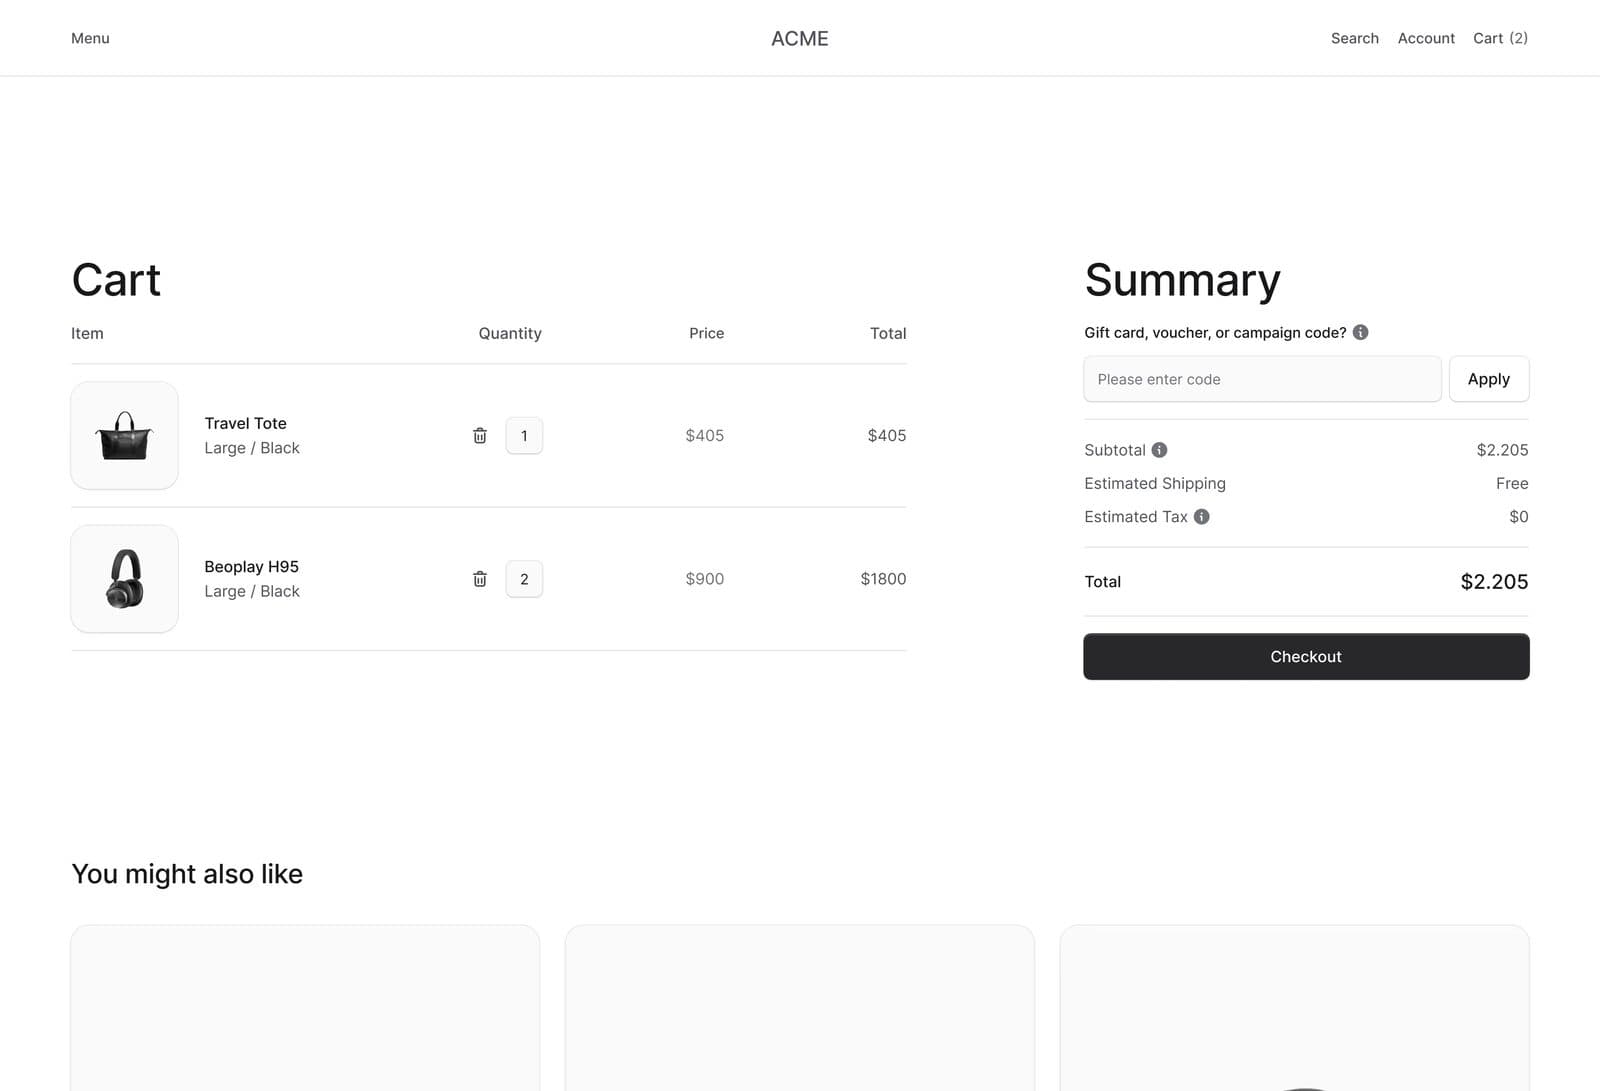
Task: Click the Beoplay H95 product name
Action: point(251,567)
